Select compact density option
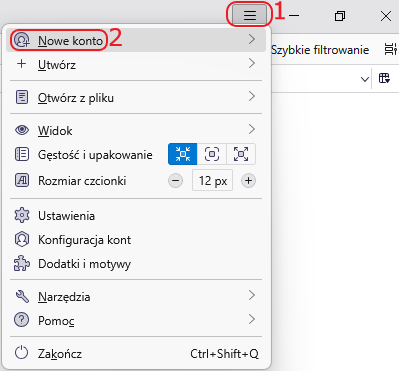Image resolution: width=399 pixels, height=371 pixels. (x=183, y=154)
